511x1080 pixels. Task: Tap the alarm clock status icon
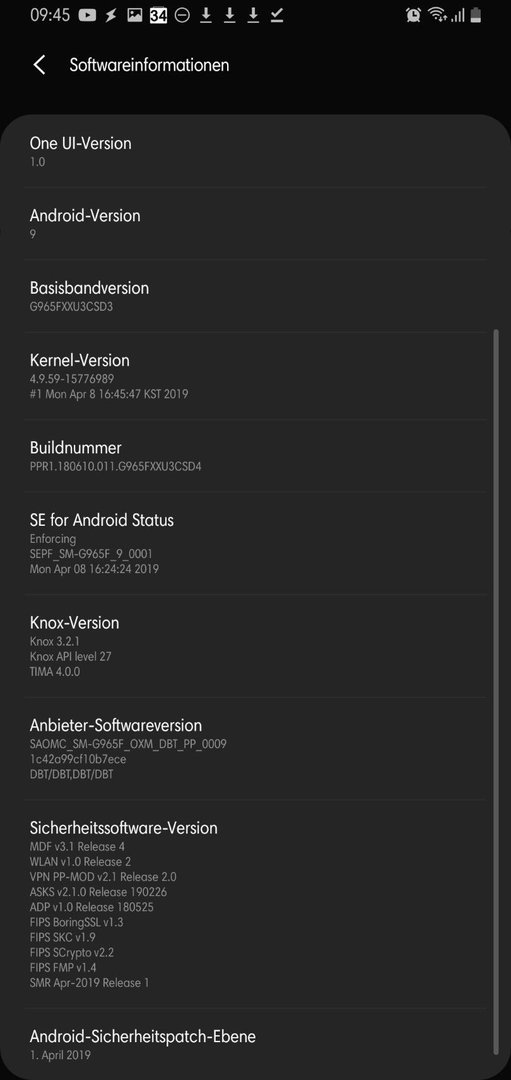pyautogui.click(x=413, y=15)
